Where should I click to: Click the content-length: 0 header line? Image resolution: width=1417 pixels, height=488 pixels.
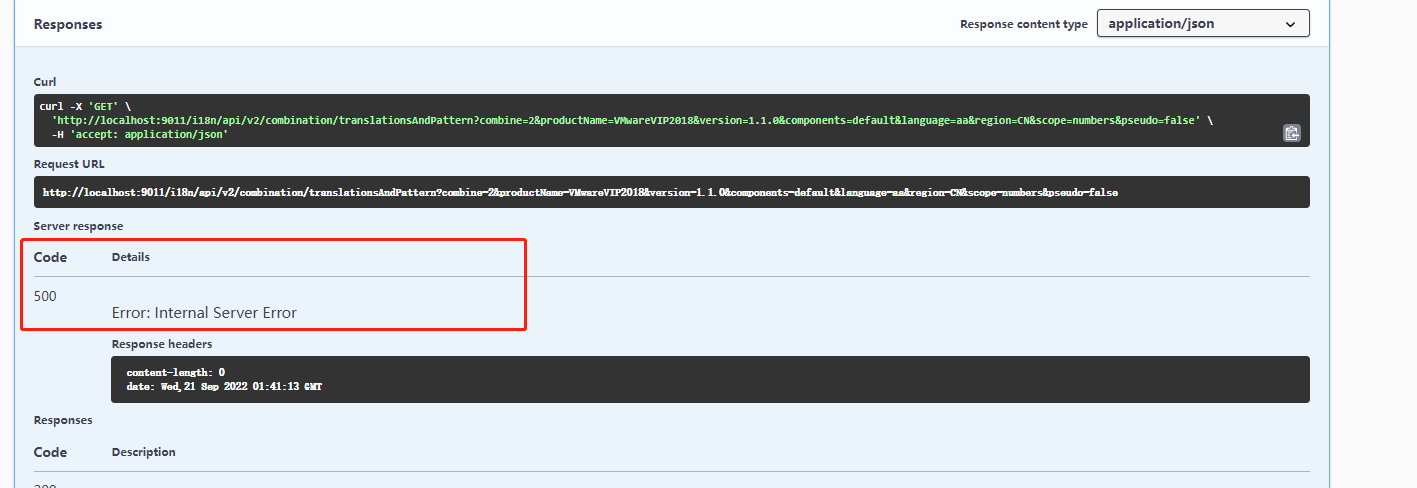(176, 372)
